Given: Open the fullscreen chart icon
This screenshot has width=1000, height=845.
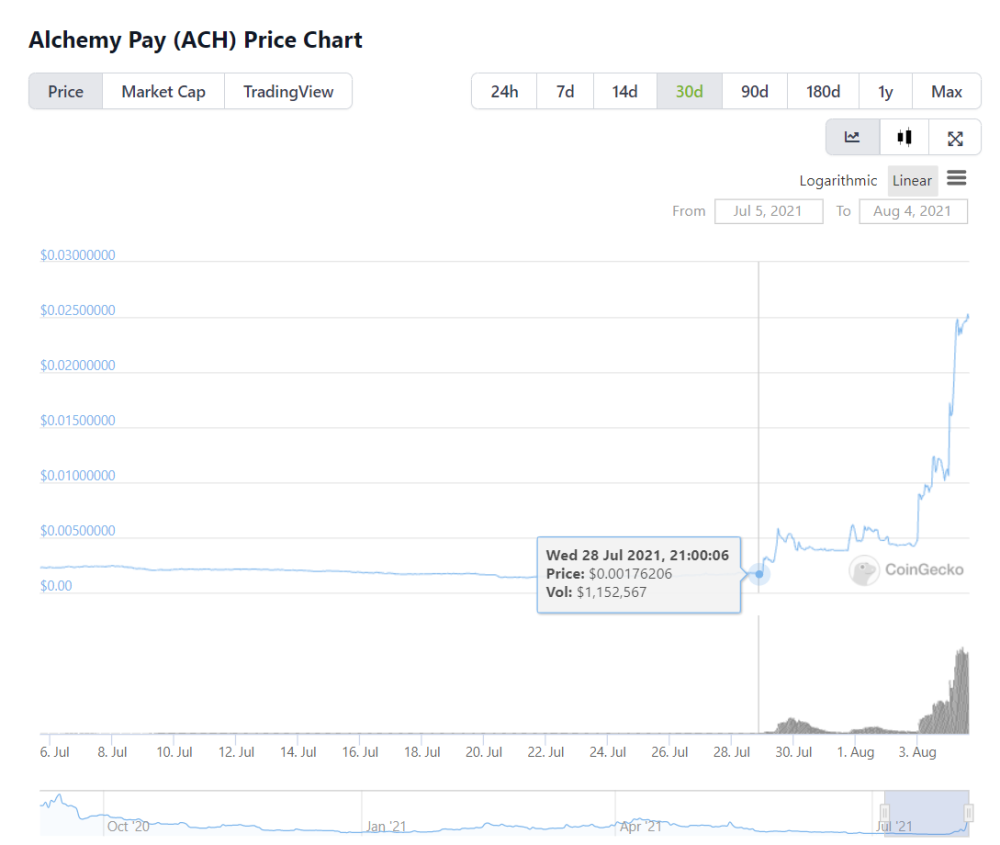Looking at the screenshot, I should click(955, 138).
